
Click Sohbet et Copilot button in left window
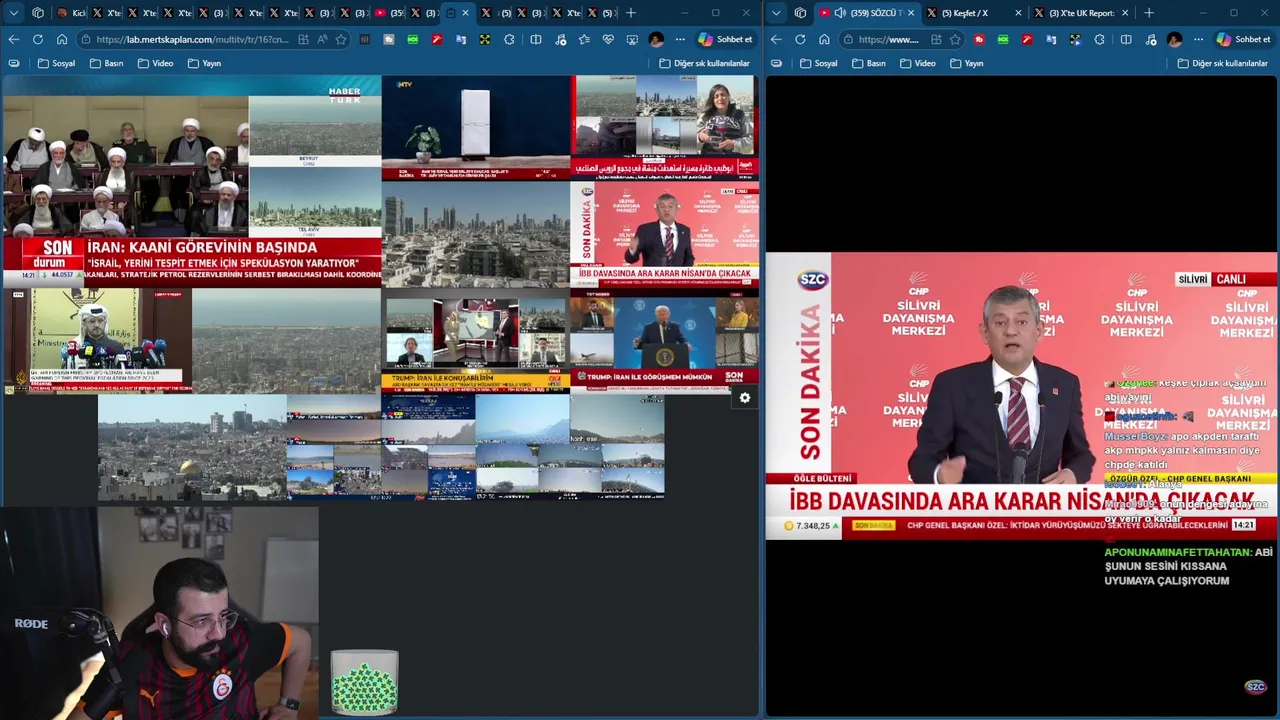tap(726, 39)
